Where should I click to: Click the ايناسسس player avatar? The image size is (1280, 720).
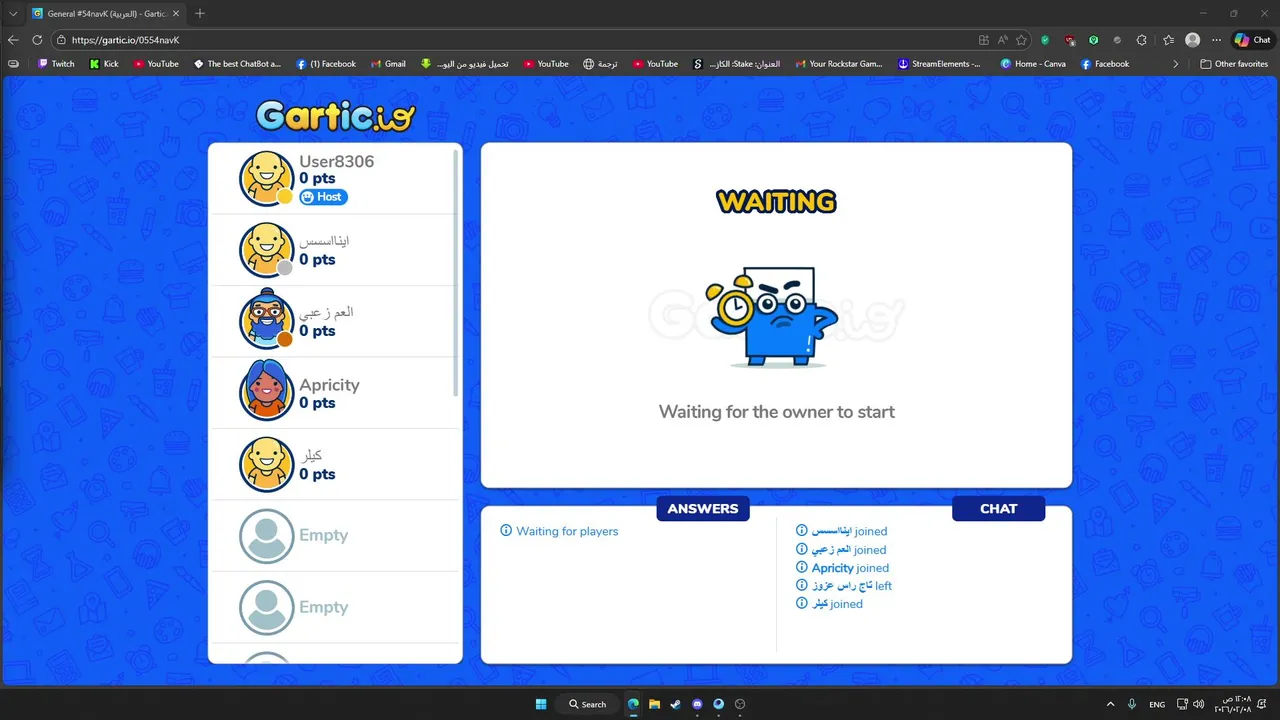point(266,249)
